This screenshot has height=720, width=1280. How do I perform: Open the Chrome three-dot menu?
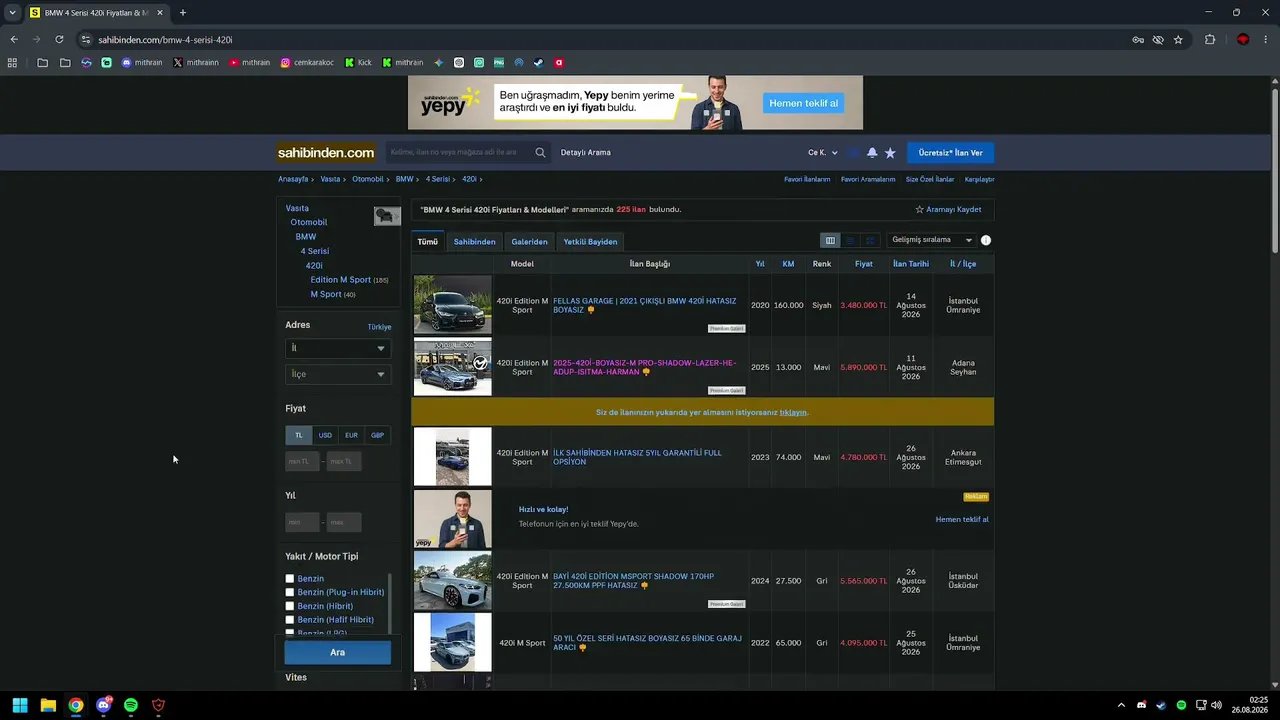[1266, 40]
